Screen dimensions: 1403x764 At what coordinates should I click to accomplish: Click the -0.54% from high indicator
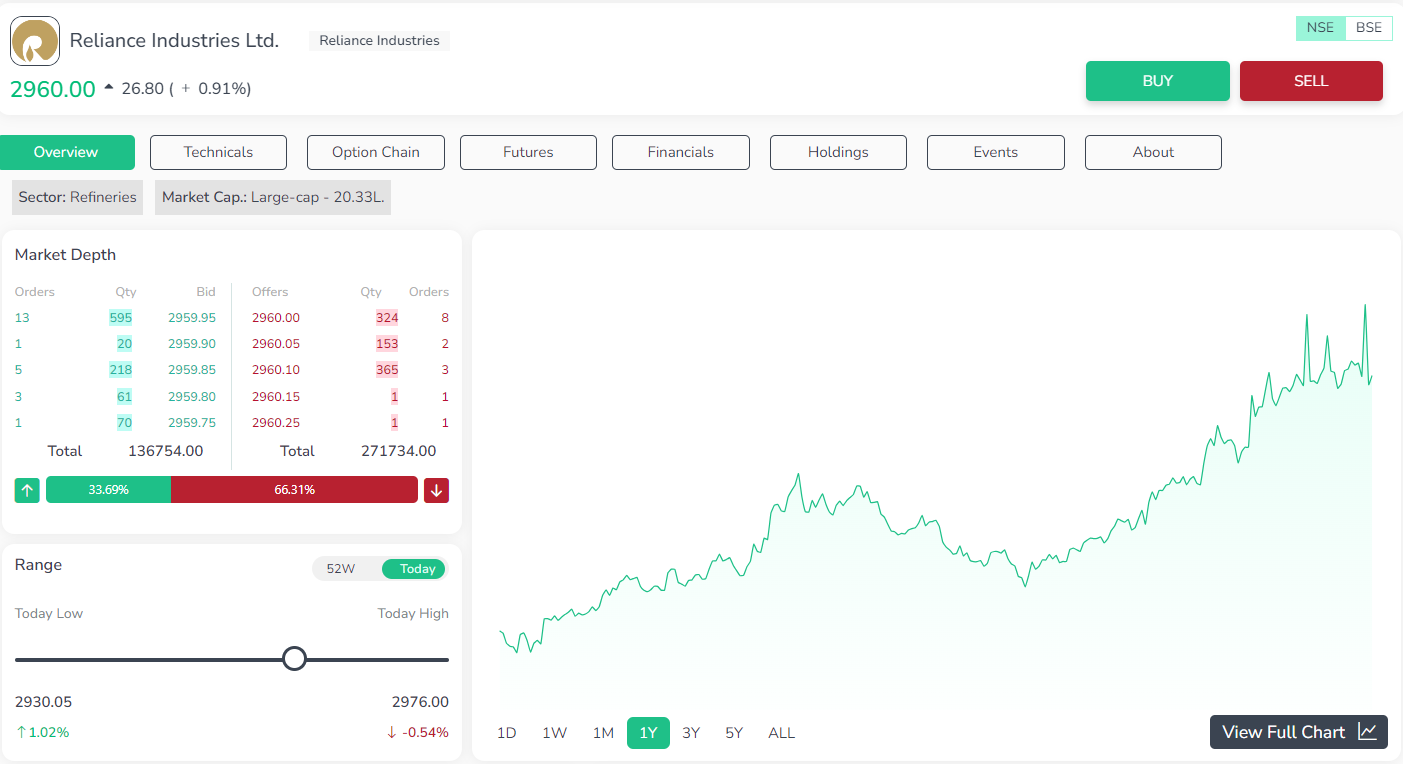click(417, 732)
